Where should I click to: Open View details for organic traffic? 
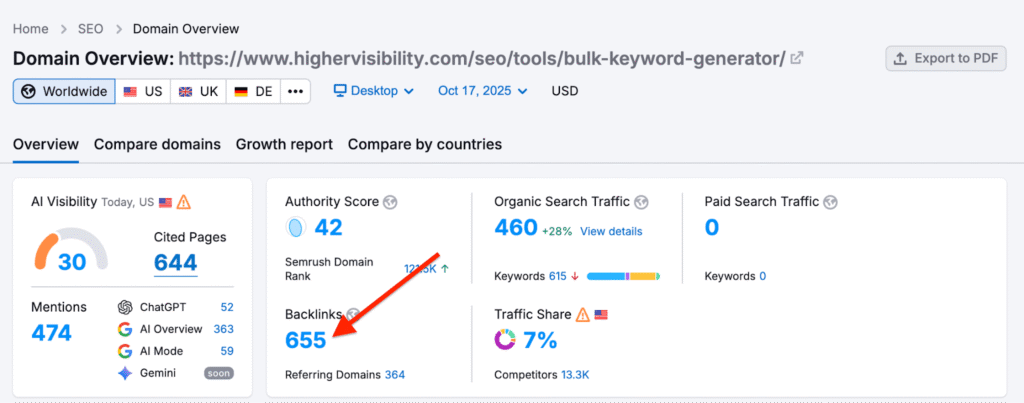pyautogui.click(x=611, y=231)
